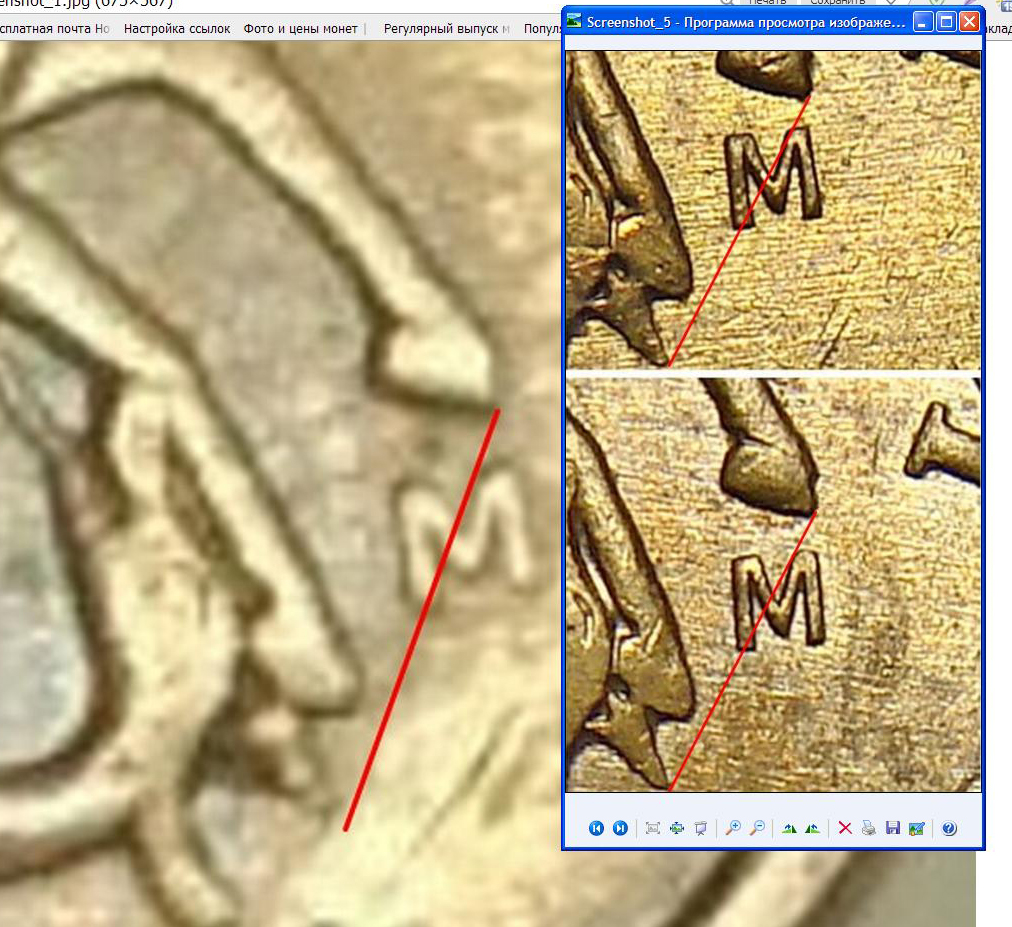The image size is (1012, 927).
Task: Open the "платная почта" bookmark
Action: (54, 29)
